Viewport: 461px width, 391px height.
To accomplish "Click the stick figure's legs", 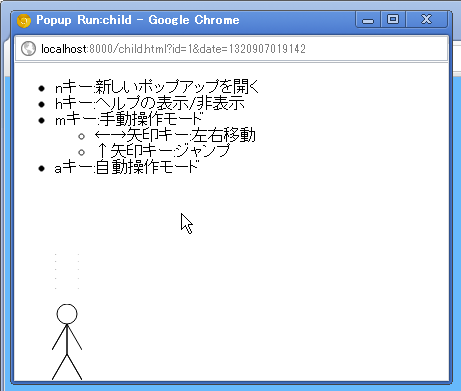I will (67, 367).
